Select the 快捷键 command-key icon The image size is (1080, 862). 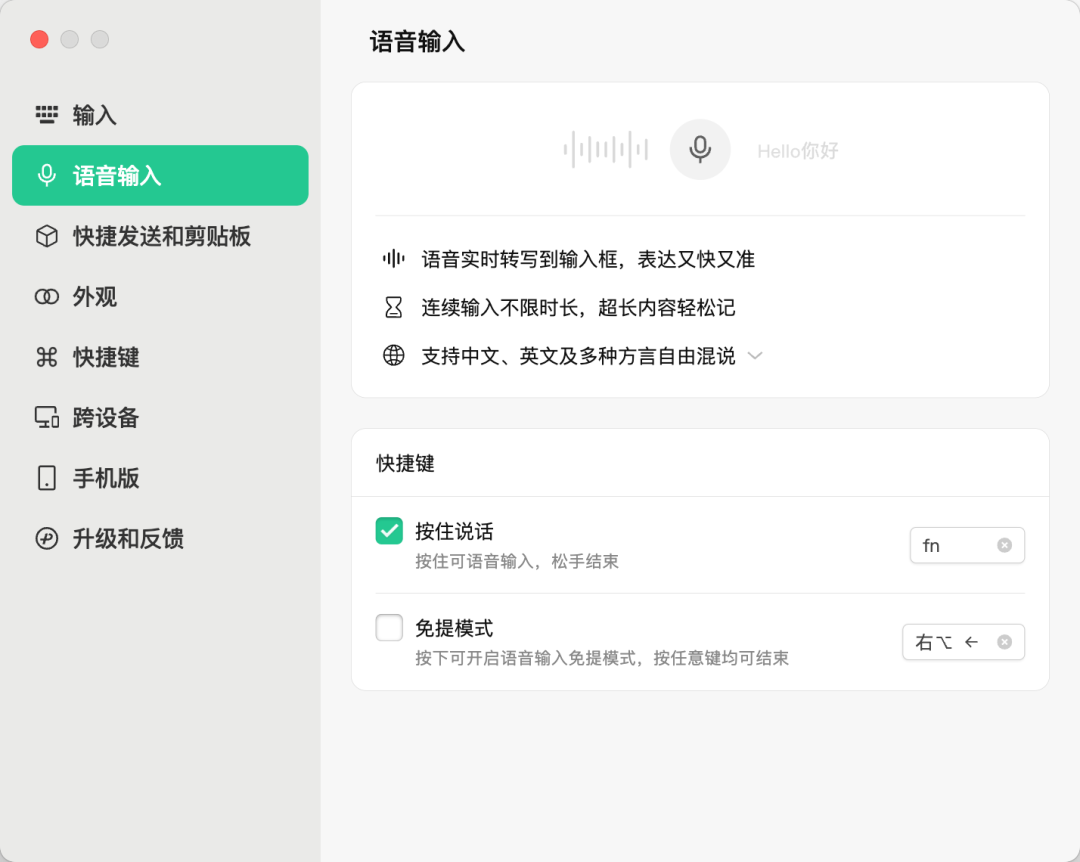(47, 357)
